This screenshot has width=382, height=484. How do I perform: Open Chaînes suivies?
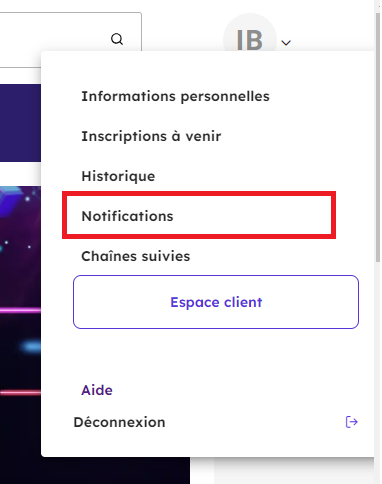pos(136,256)
